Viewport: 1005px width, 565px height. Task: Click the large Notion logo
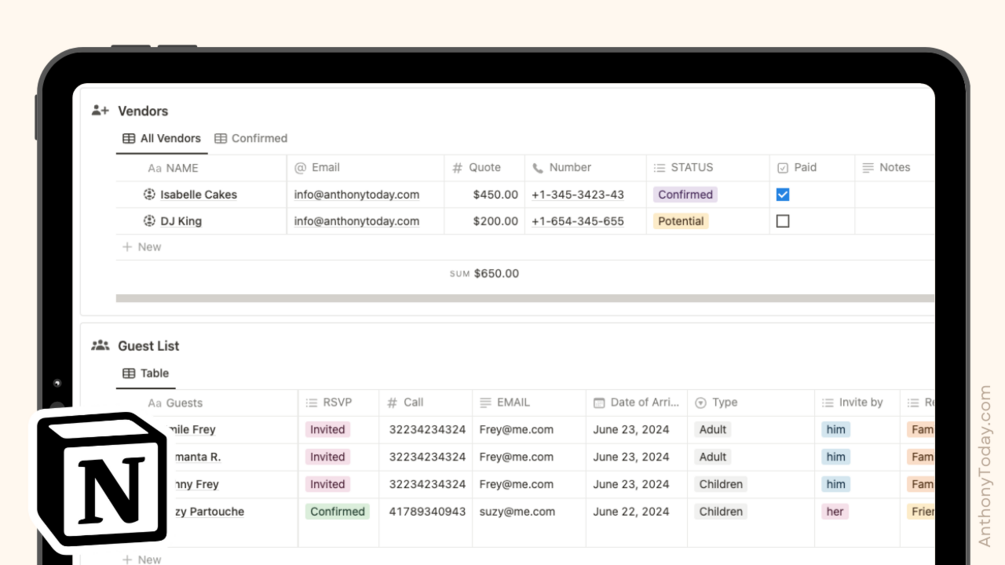point(101,480)
